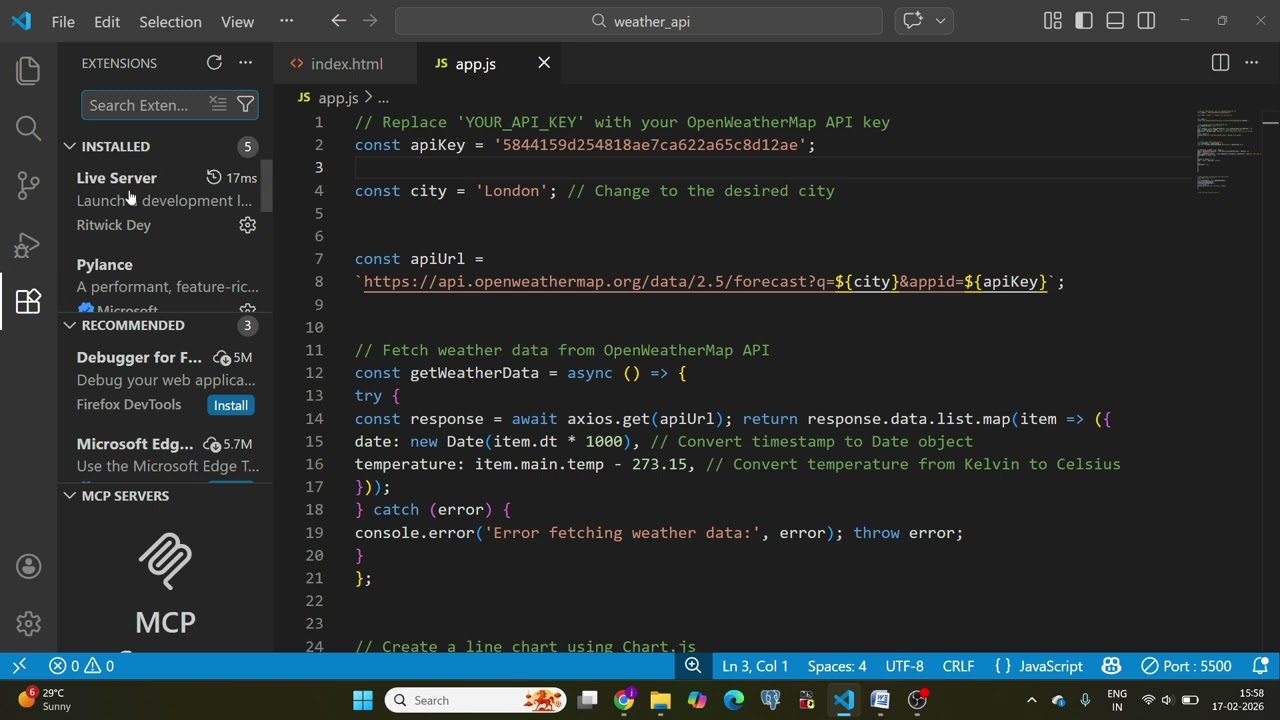Close the app.js tab
This screenshot has width=1280, height=720.
[544, 63]
